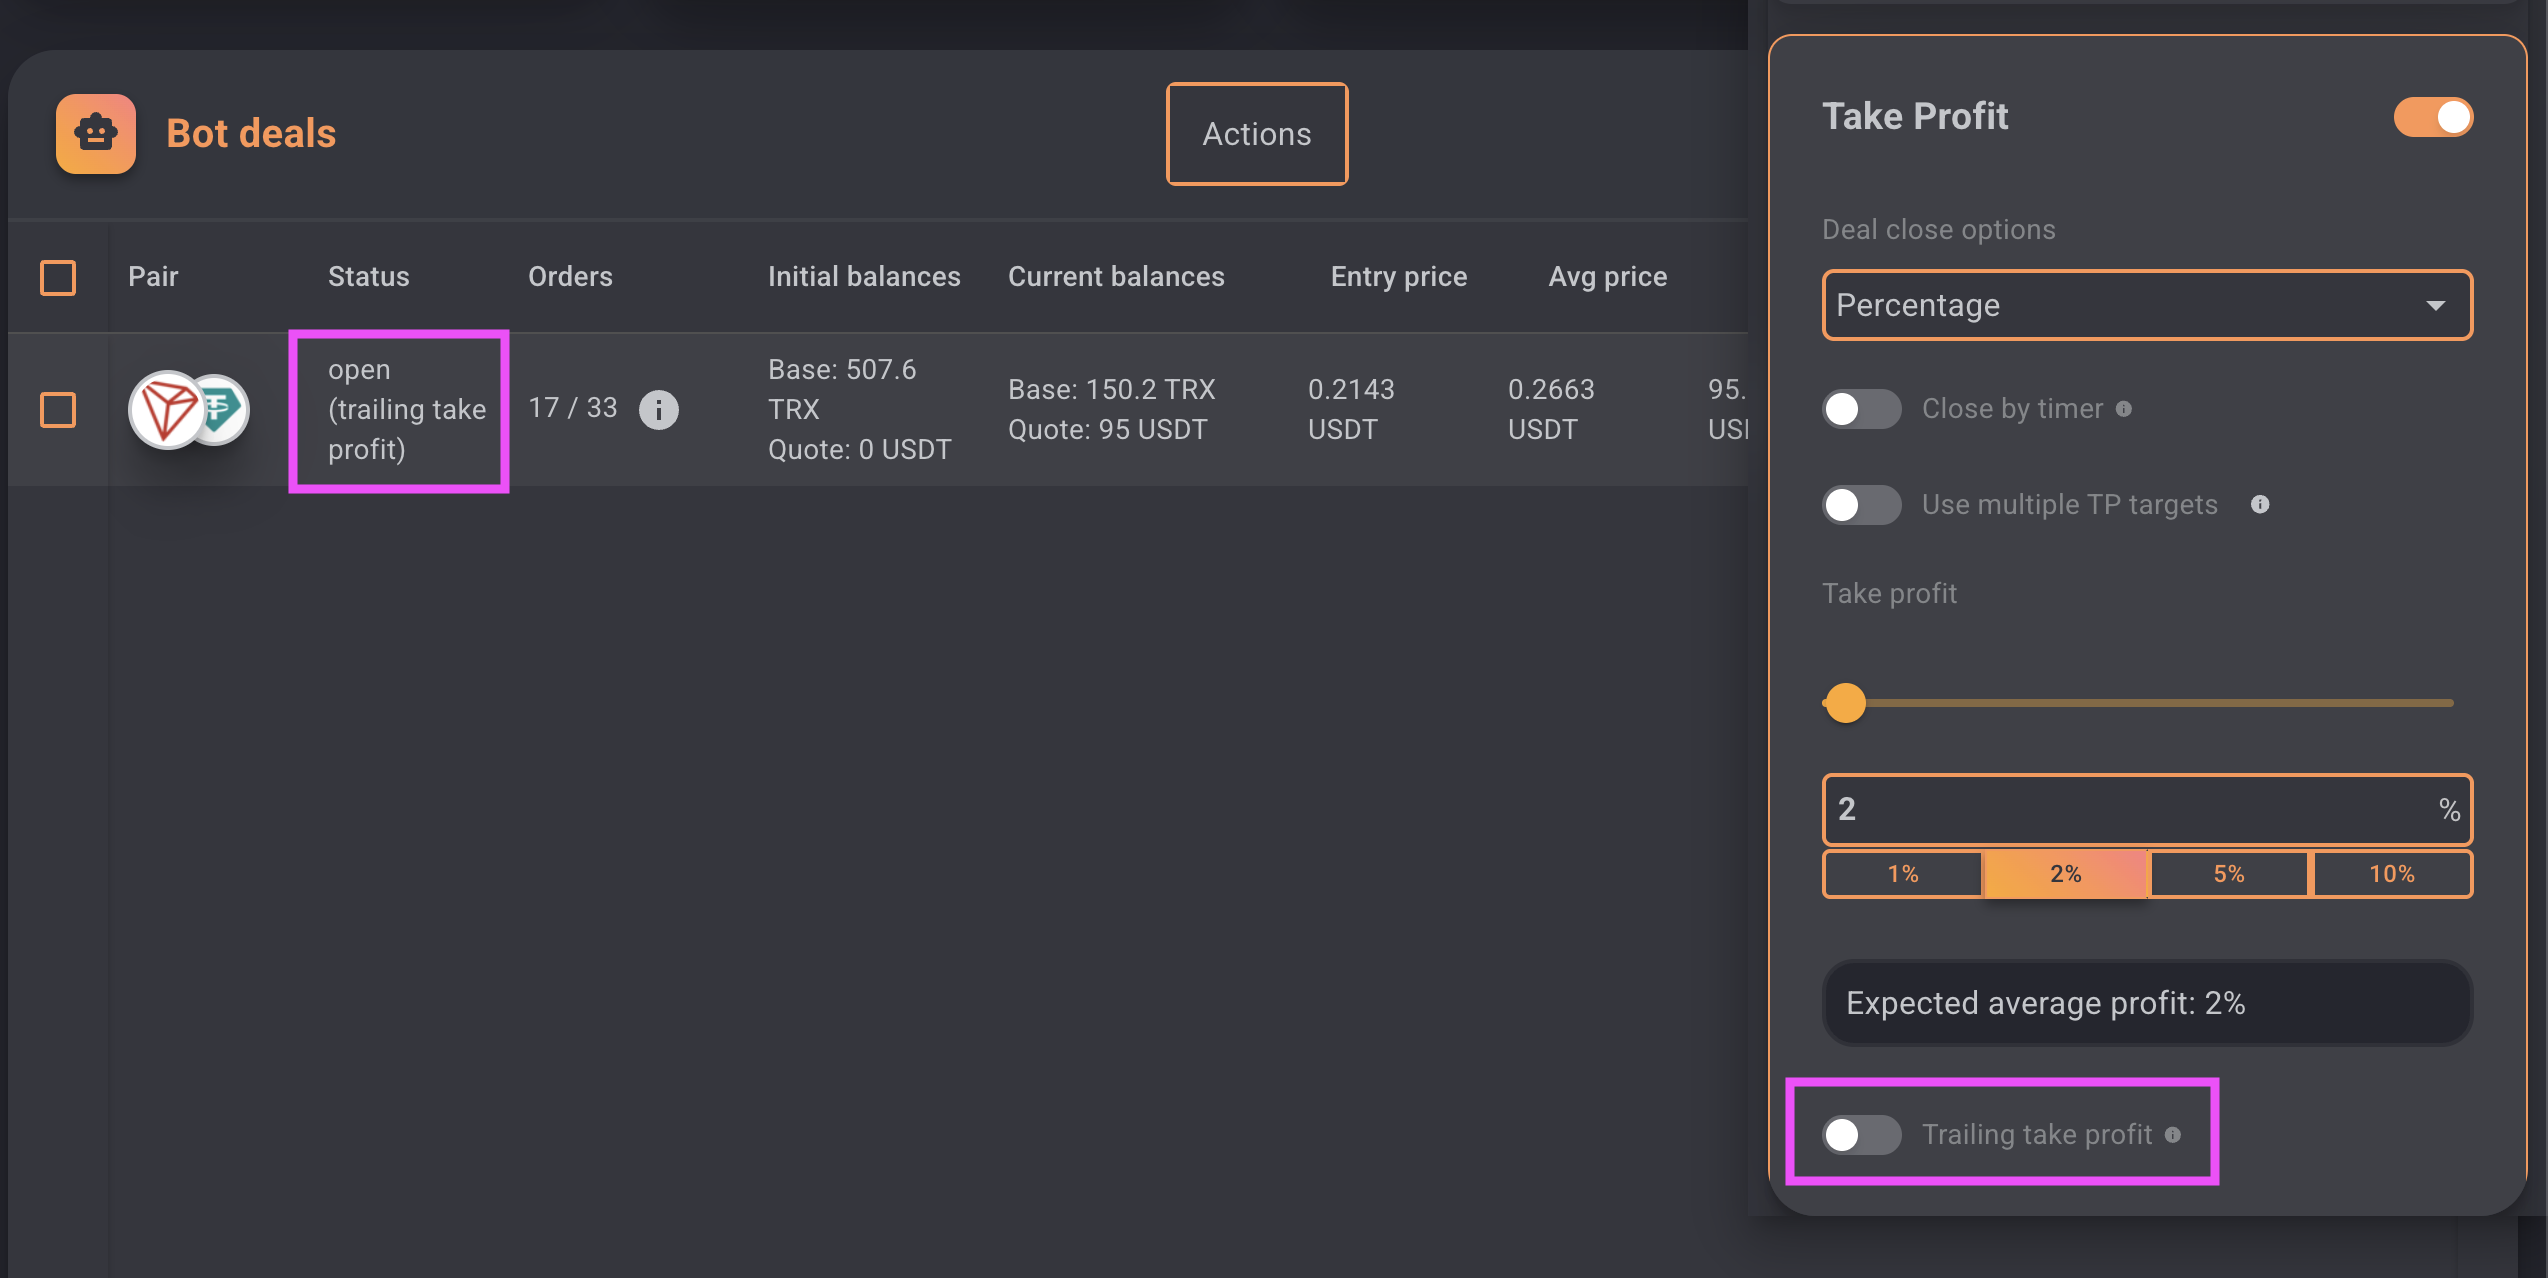2548x1278 pixels.
Task: Click multiple TP targets info icon
Action: 2260,505
